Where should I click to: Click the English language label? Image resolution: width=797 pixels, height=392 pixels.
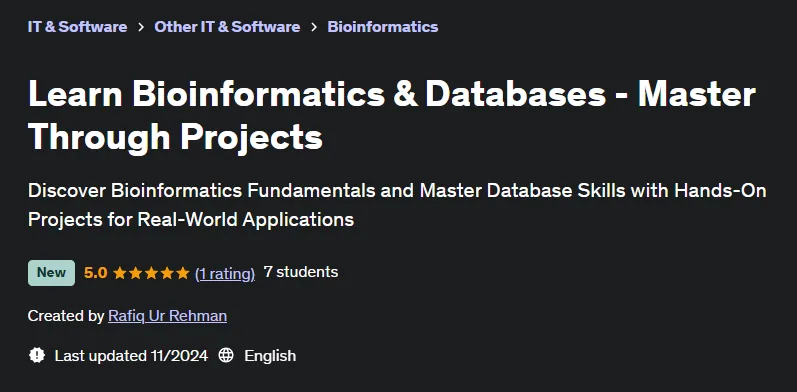point(270,355)
